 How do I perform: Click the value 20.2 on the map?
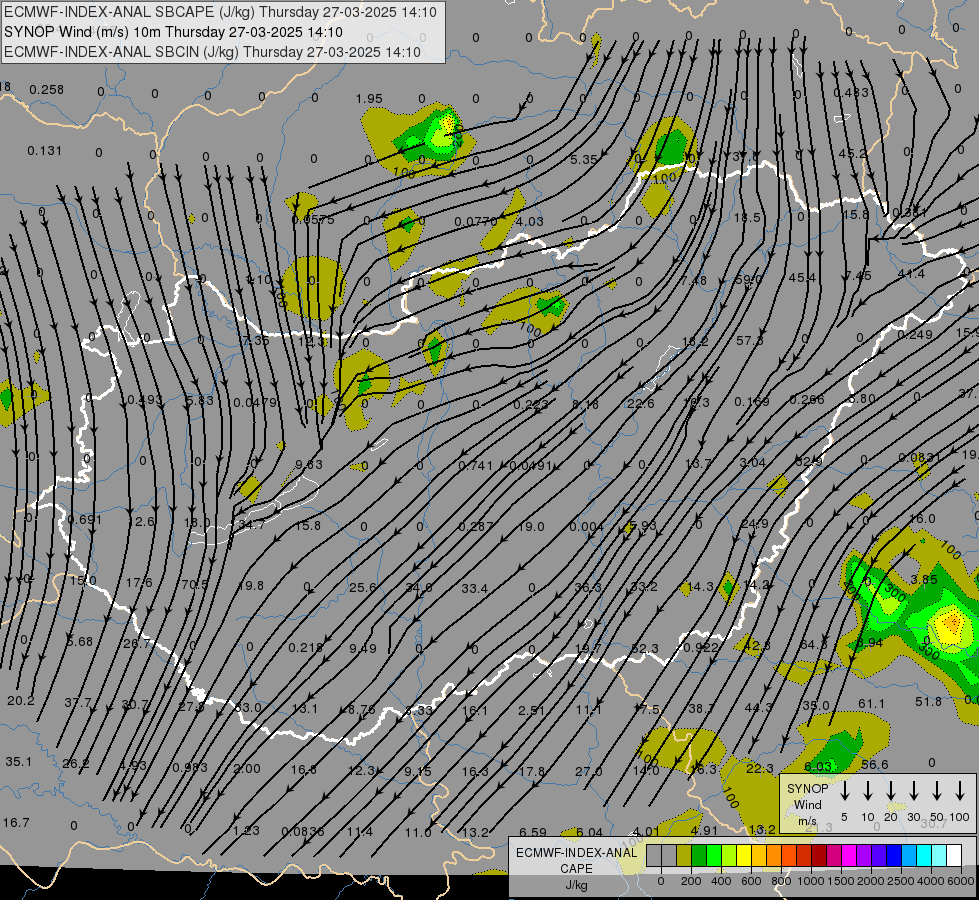tap(21, 701)
